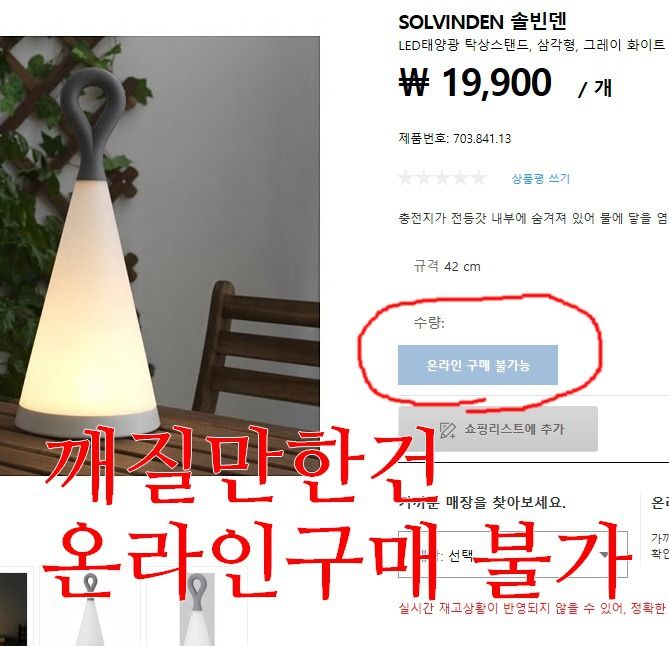Rate one star using the first star
This screenshot has width=669, height=646.
click(x=405, y=178)
